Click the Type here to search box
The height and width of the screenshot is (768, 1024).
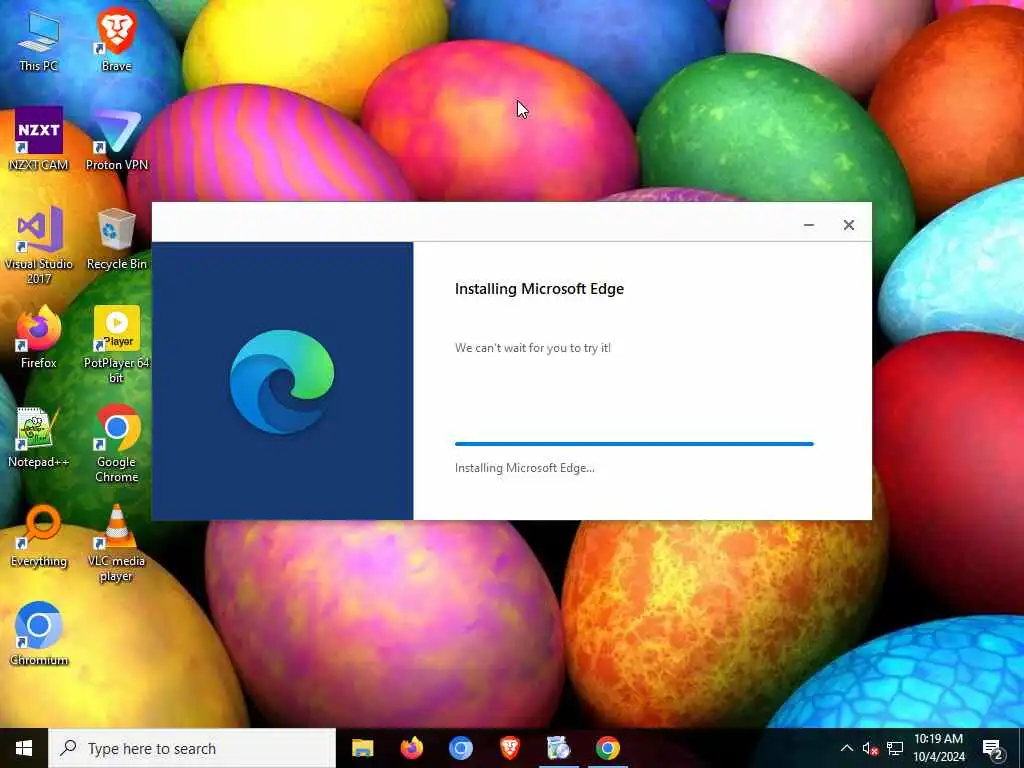pyautogui.click(x=192, y=748)
